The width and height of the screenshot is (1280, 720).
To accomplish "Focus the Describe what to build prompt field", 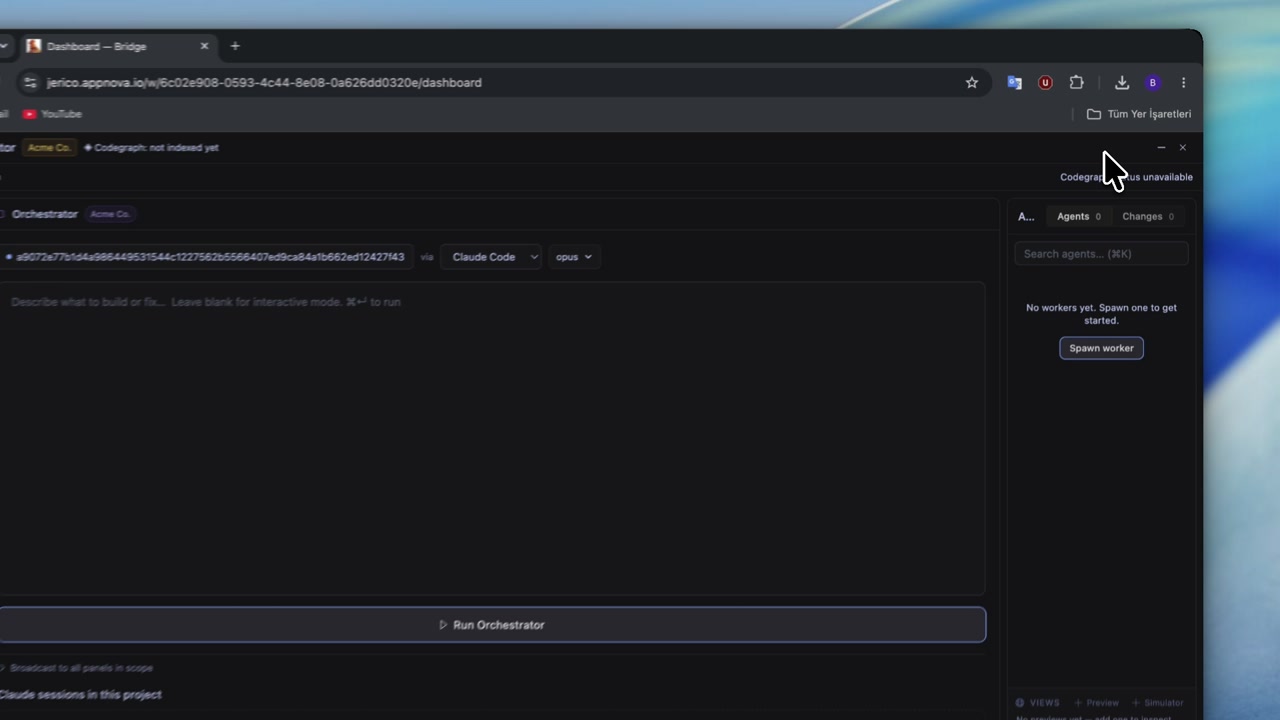I will [492, 438].
